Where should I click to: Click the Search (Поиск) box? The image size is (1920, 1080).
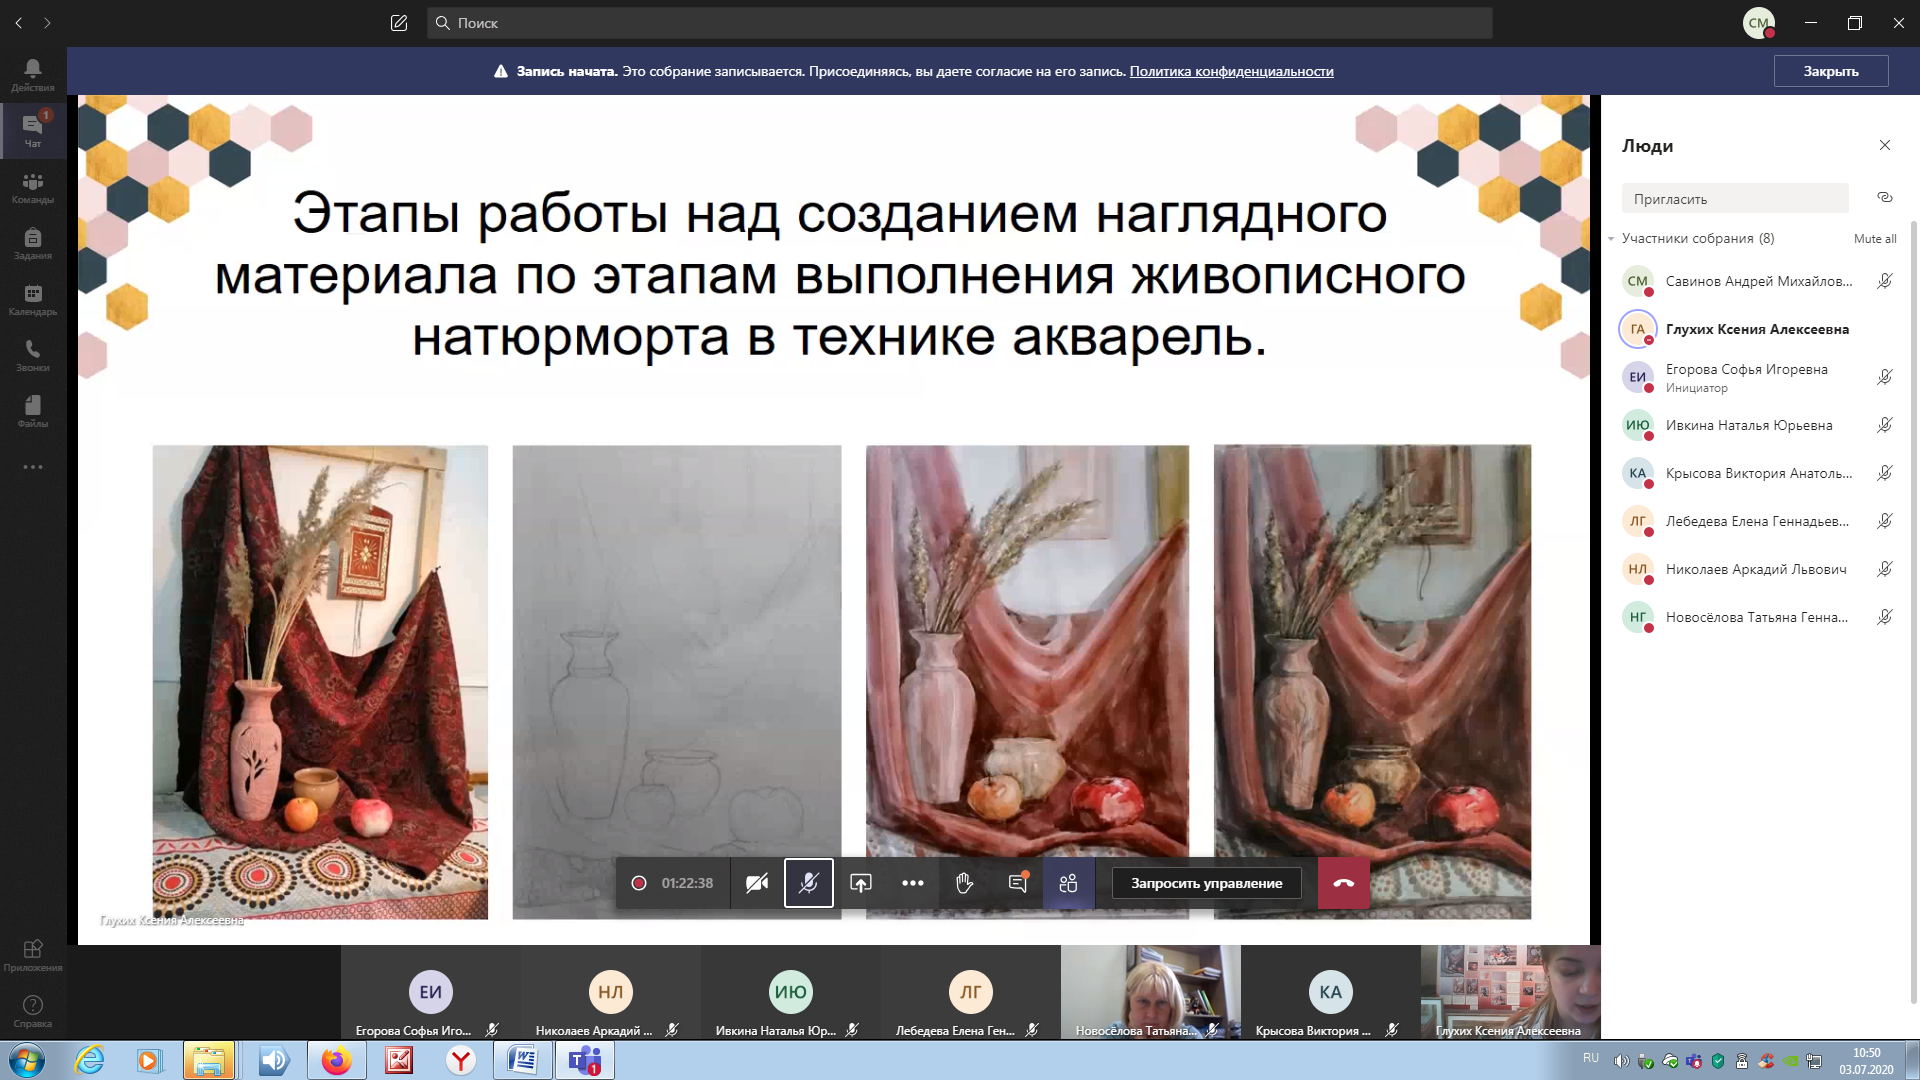[x=960, y=23]
